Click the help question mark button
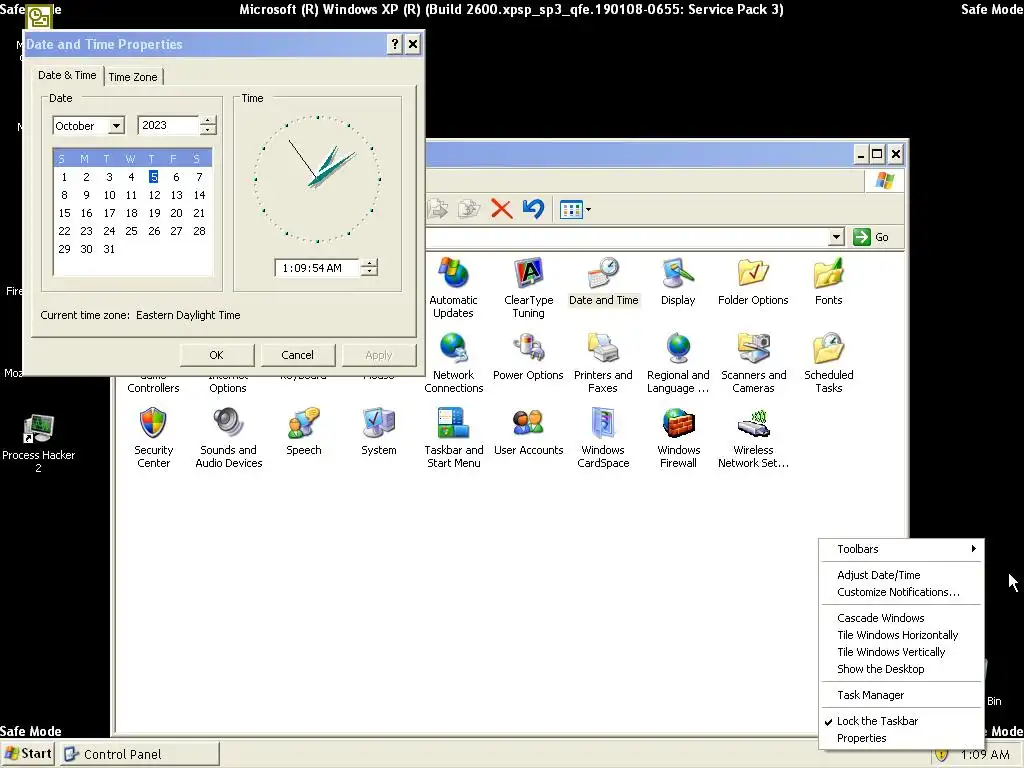1024x768 pixels. coord(395,44)
